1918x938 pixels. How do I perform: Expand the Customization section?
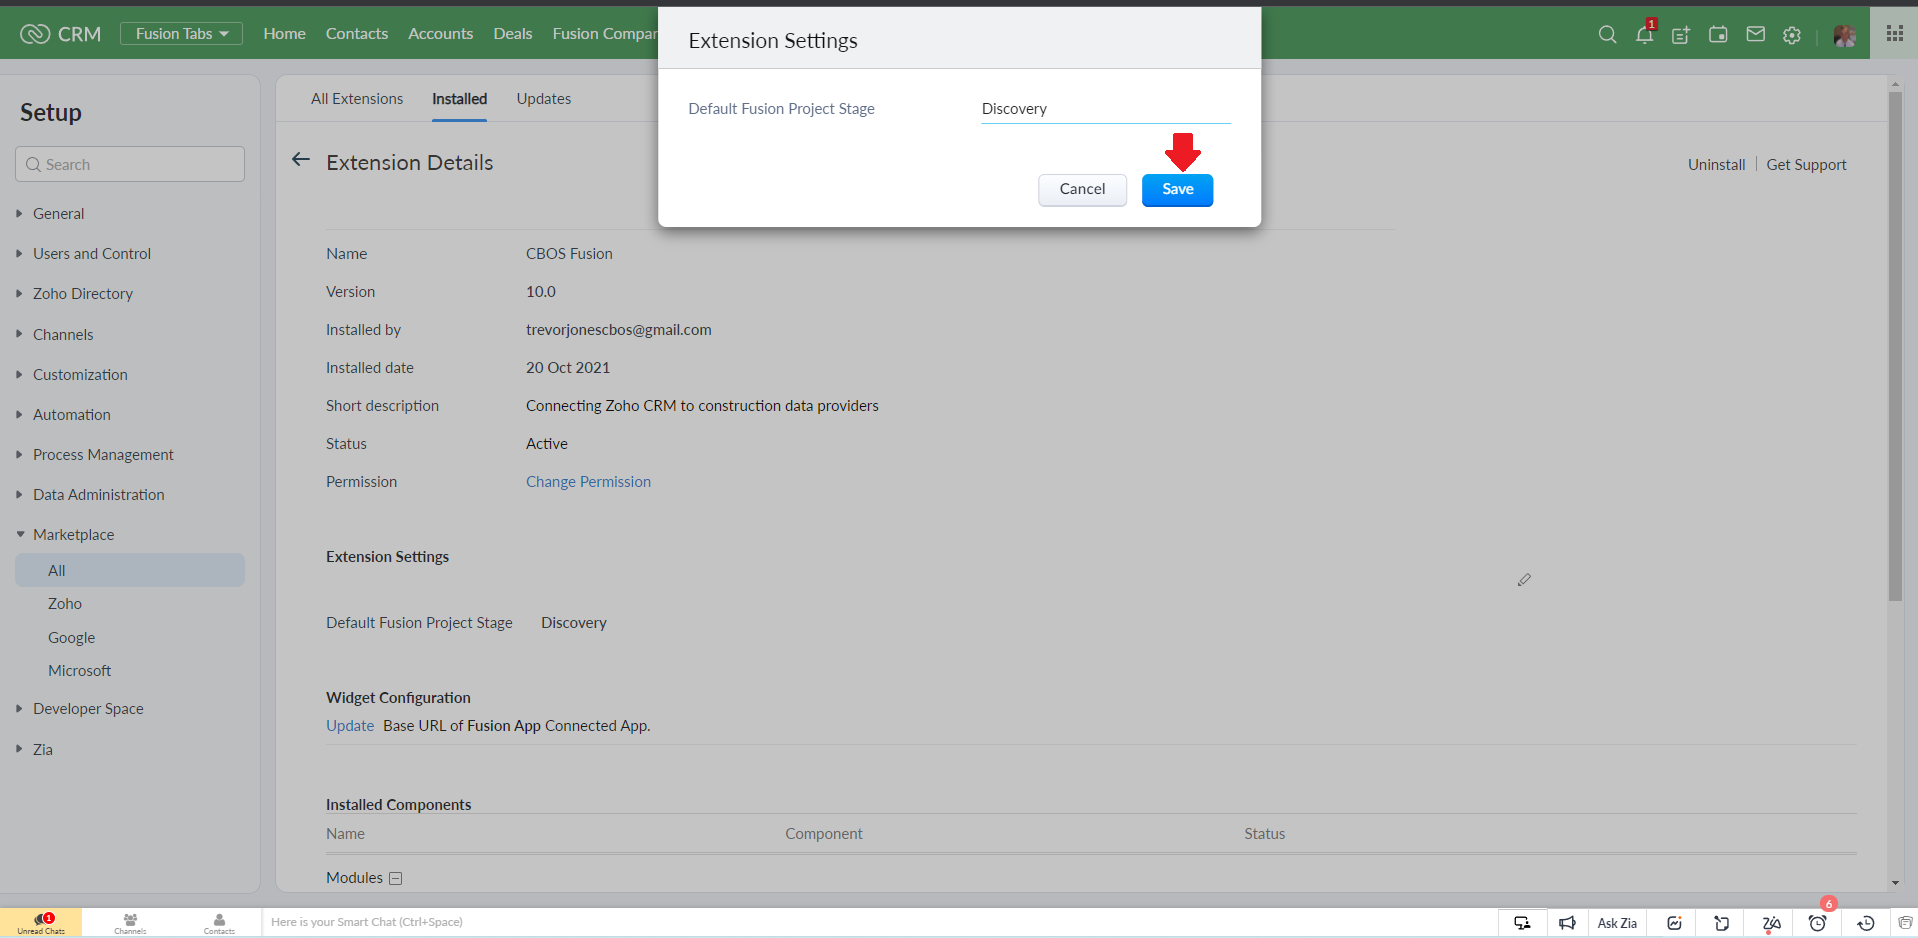[x=80, y=375]
